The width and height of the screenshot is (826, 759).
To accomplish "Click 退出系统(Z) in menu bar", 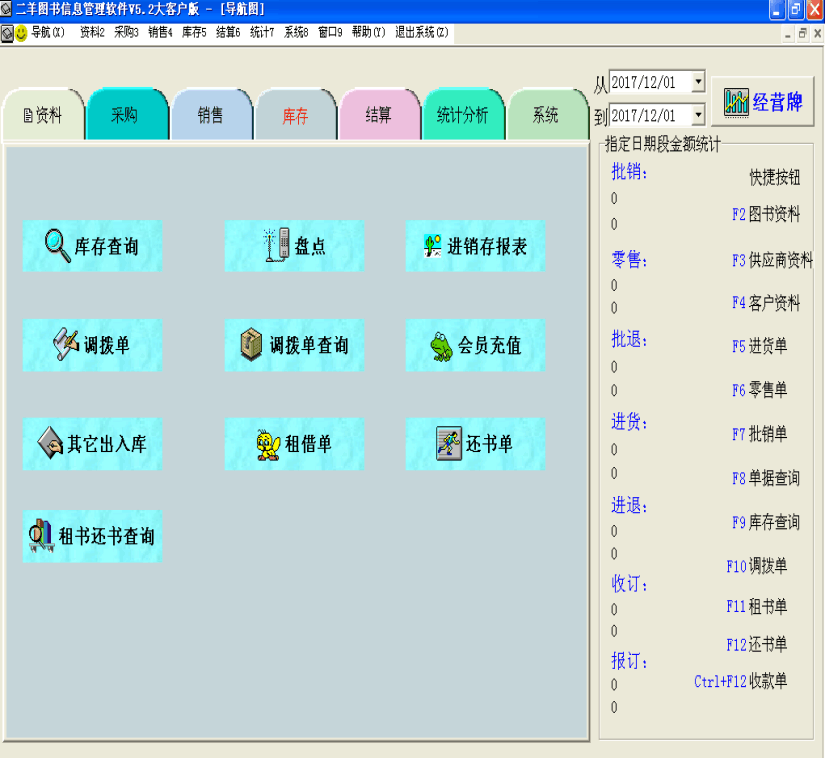I will [421, 33].
